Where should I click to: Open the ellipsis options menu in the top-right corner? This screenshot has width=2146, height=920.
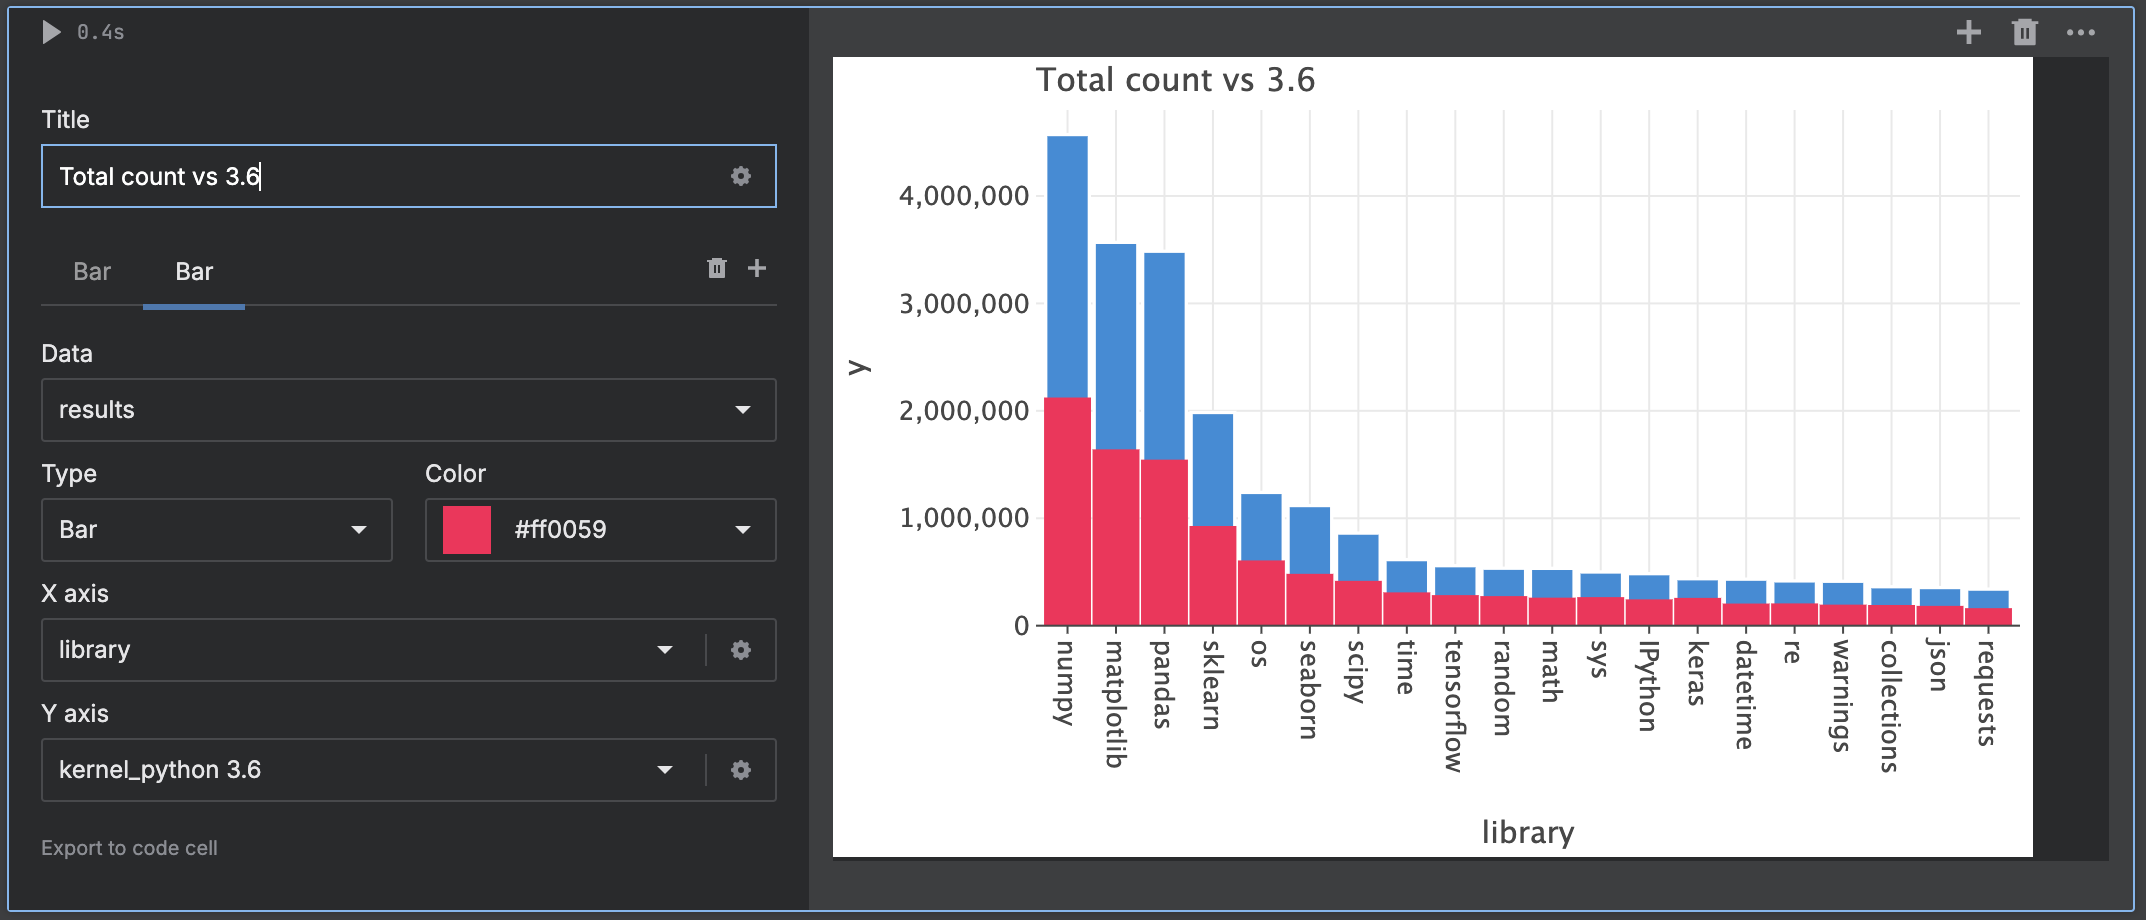pos(2080,31)
